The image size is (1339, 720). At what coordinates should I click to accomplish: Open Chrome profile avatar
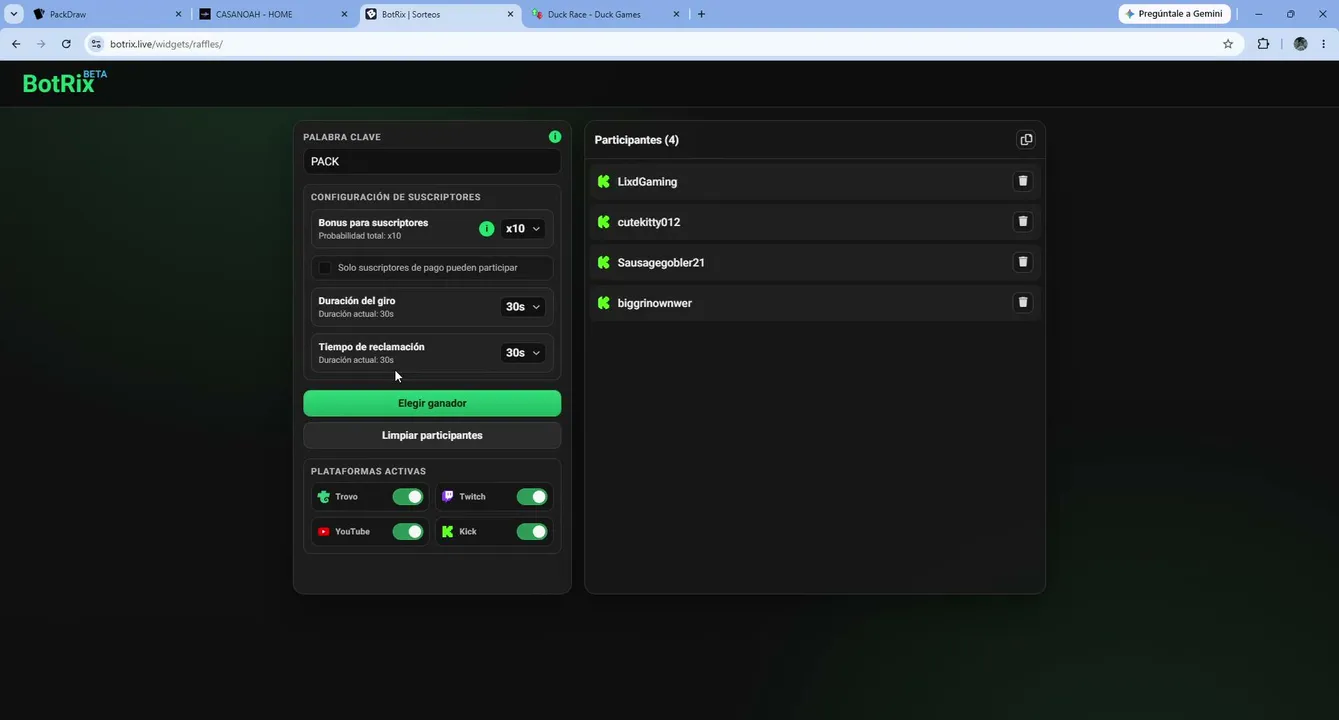pyautogui.click(x=1300, y=44)
